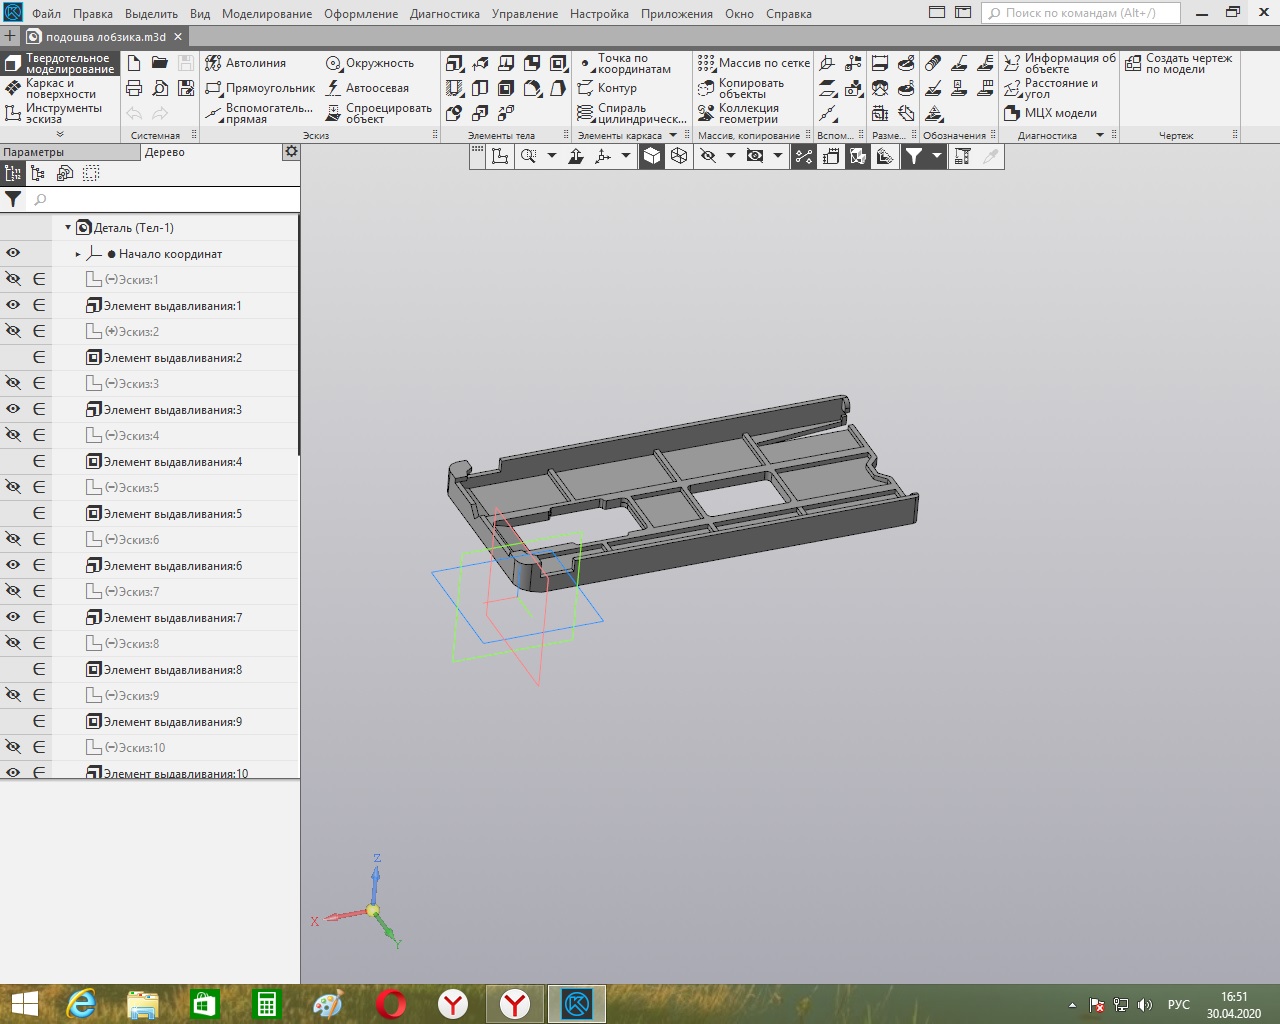Open the Файл menu
Screen dimensions: 1280x1024
pos(46,14)
